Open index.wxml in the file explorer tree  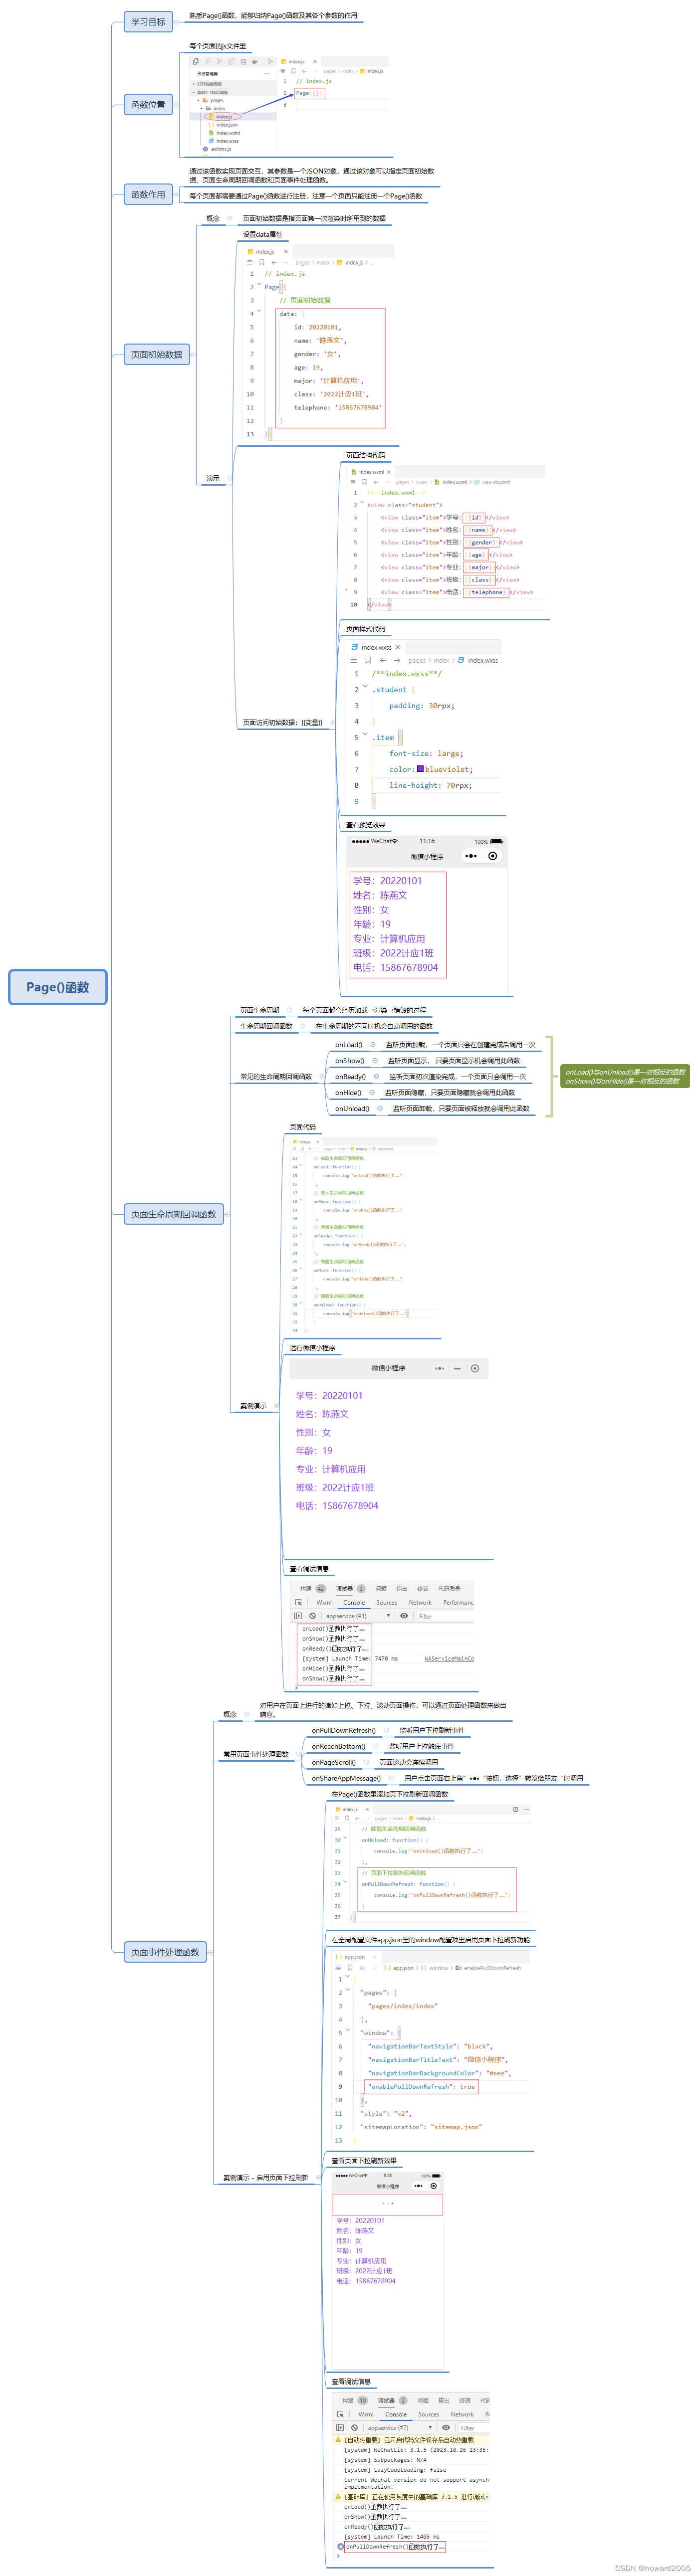tap(227, 133)
